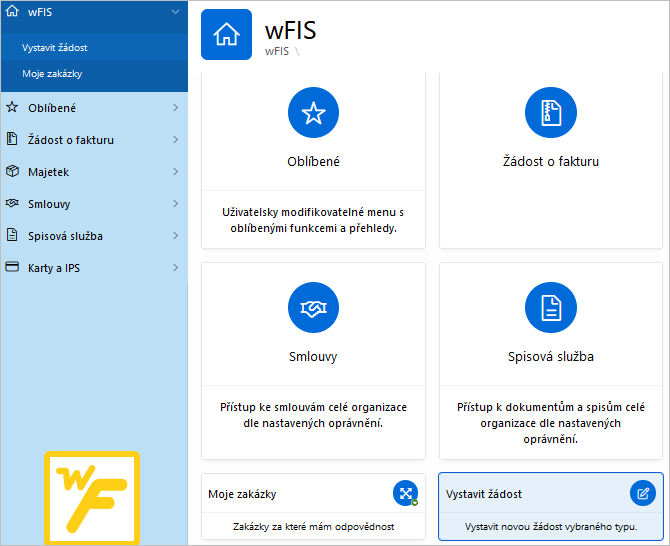Click the wFIS breadcrumb link
The width and height of the screenshot is (670, 546).
pyautogui.click(x=276, y=51)
